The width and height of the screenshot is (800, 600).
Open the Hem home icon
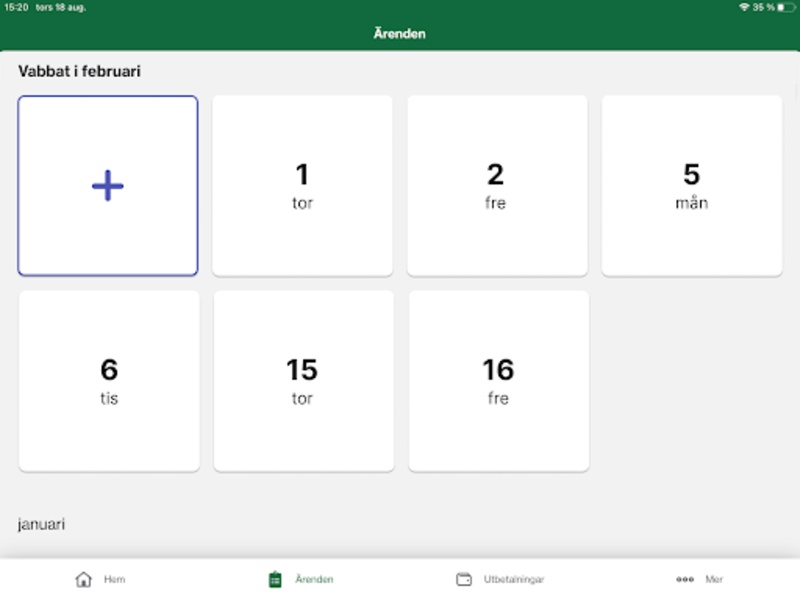[x=84, y=579]
